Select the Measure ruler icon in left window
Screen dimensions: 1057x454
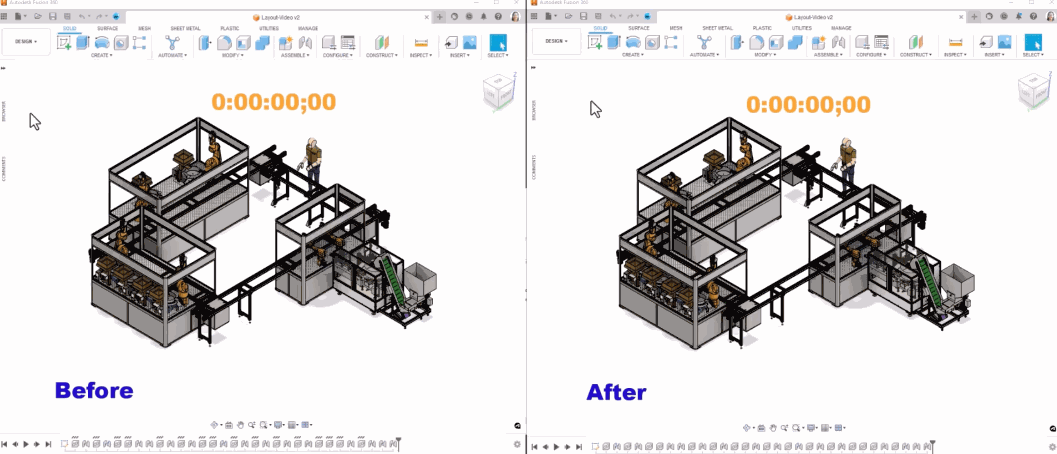coord(421,42)
